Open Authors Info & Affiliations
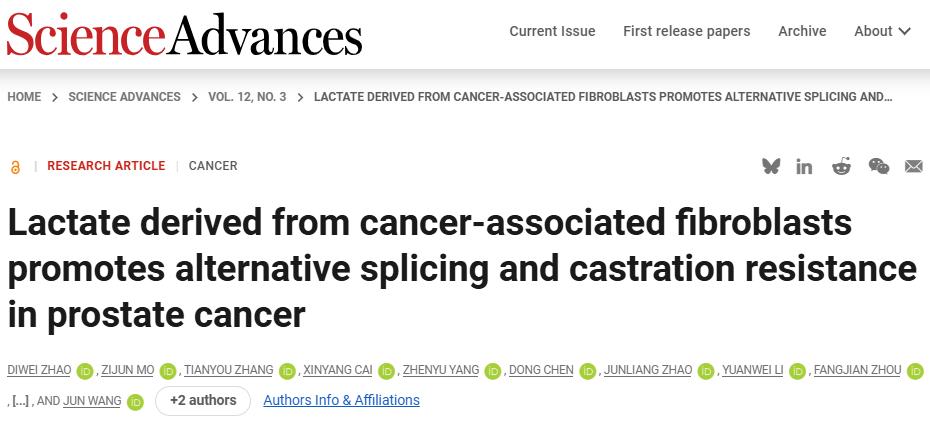 pyautogui.click(x=341, y=401)
